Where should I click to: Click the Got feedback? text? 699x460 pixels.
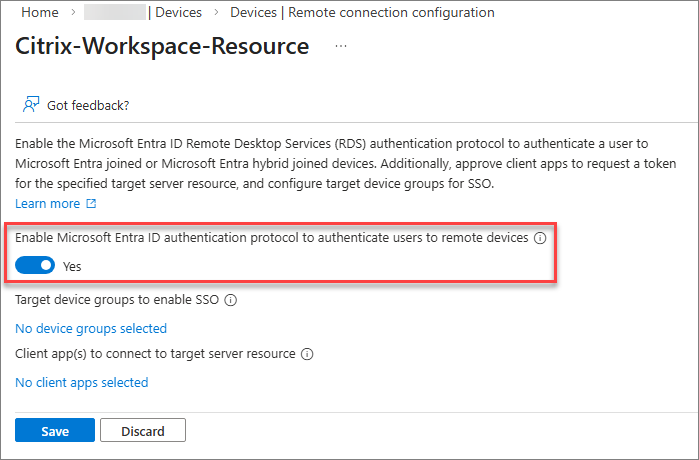point(88,105)
